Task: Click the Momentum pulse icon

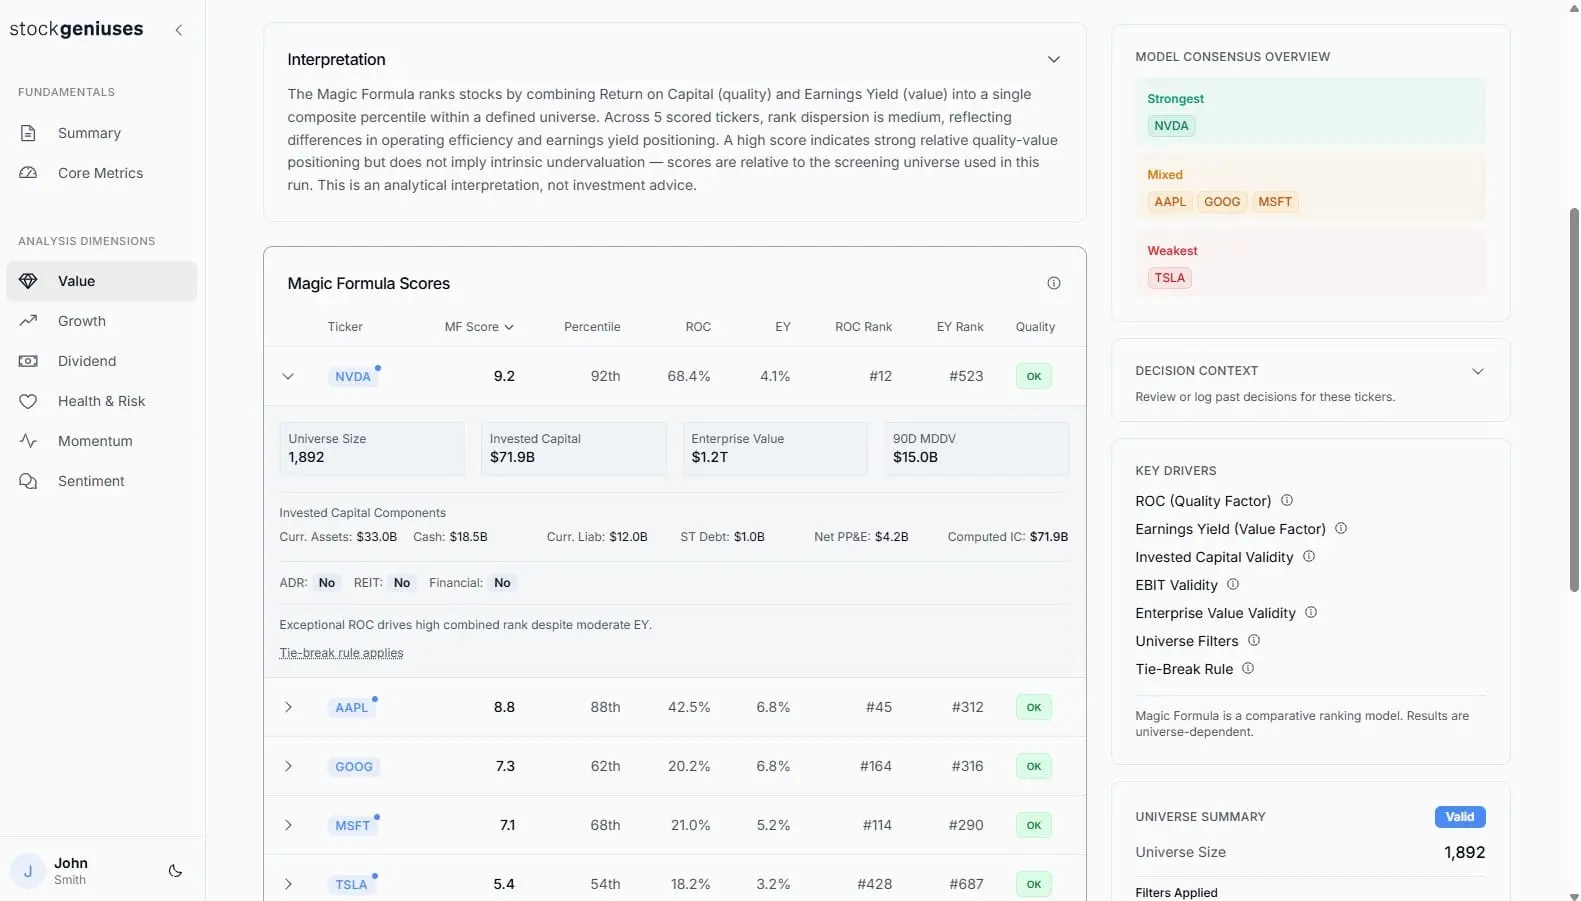Action: pyautogui.click(x=28, y=441)
